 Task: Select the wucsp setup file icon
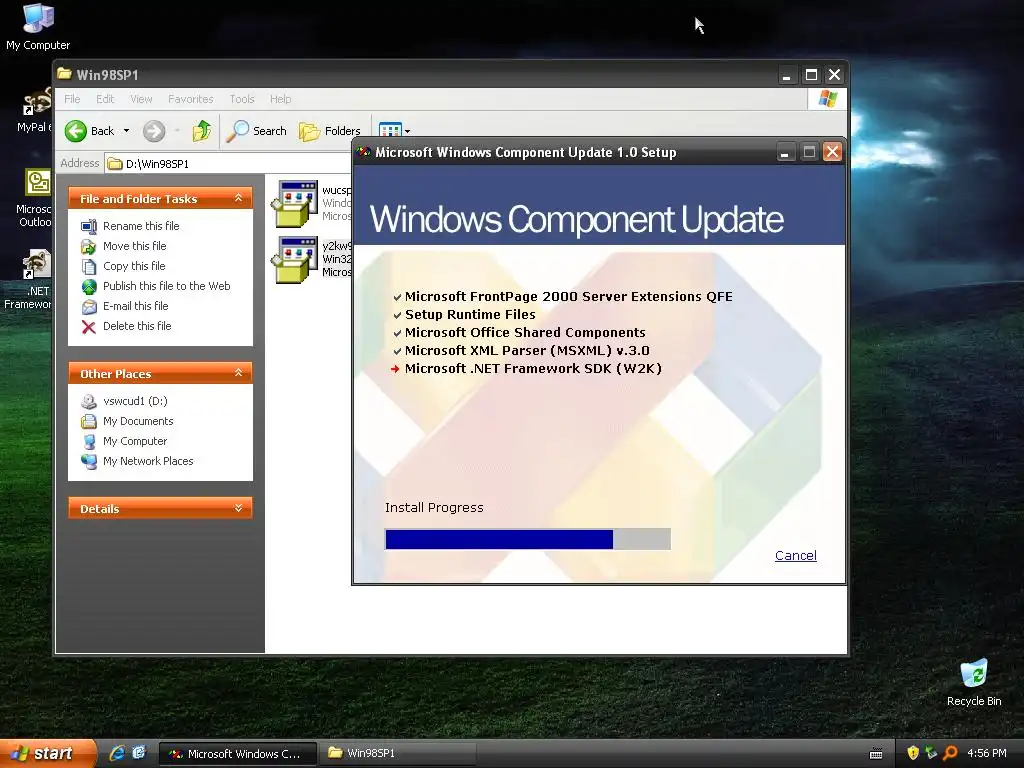pyautogui.click(x=295, y=203)
